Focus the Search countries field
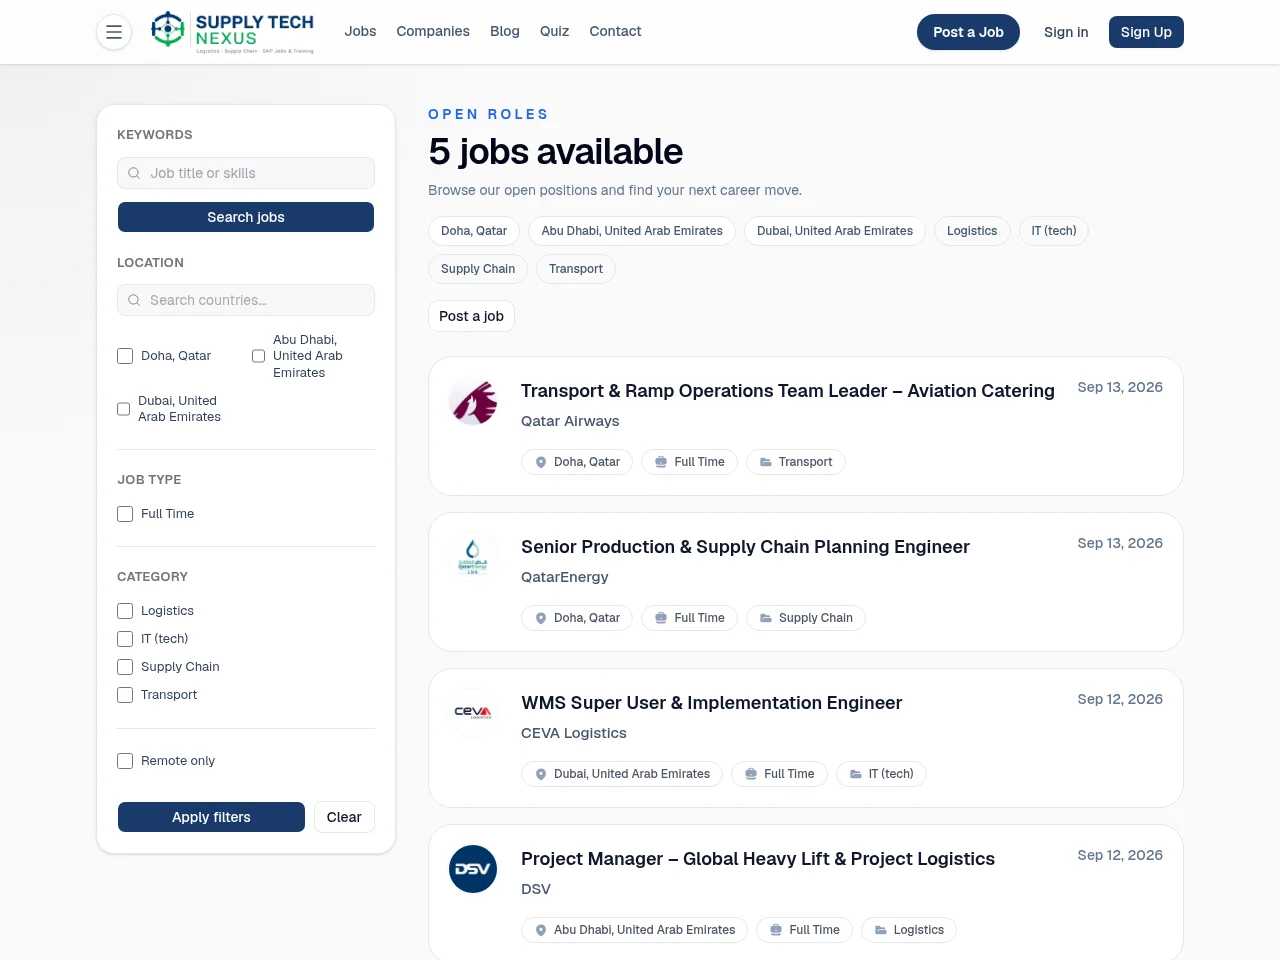 click(x=246, y=300)
